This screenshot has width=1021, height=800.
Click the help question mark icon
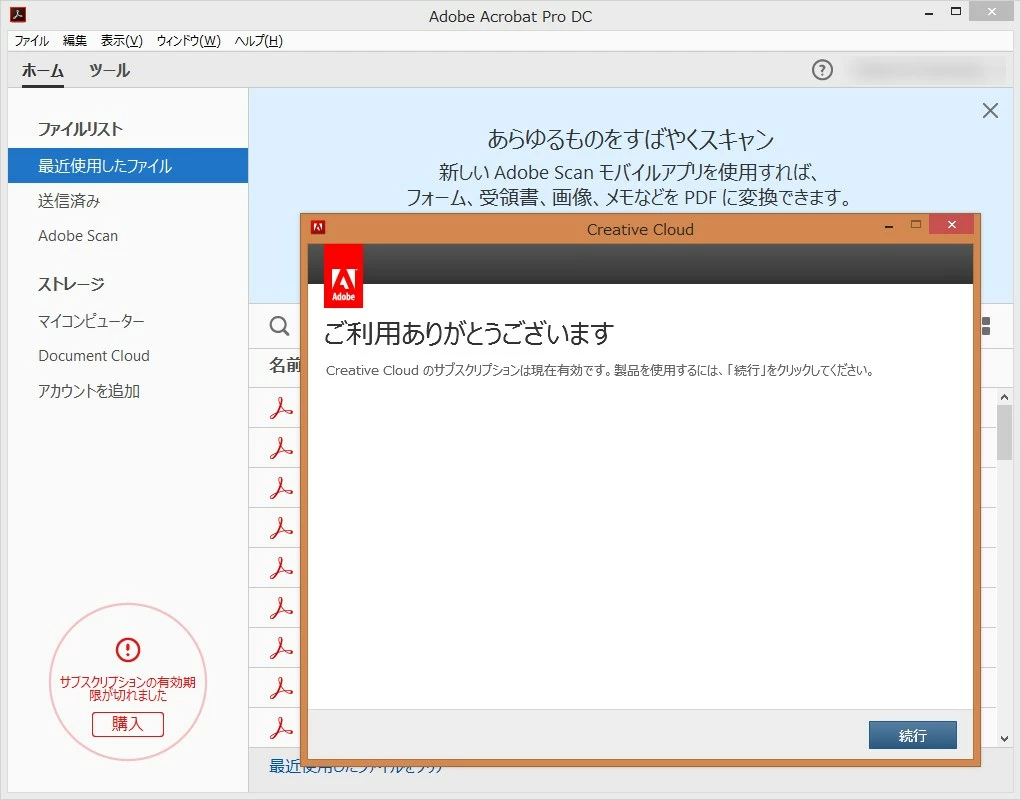(x=822, y=70)
